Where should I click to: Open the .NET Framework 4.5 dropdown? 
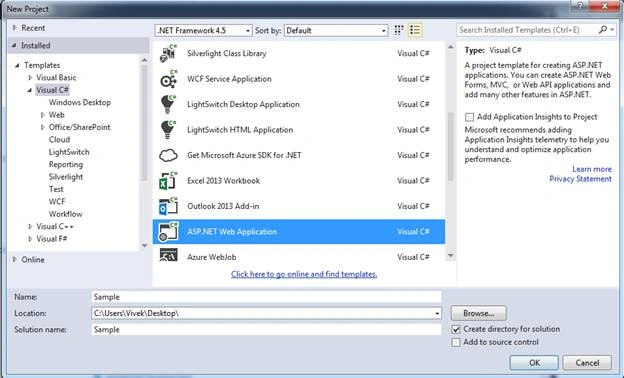[203, 31]
